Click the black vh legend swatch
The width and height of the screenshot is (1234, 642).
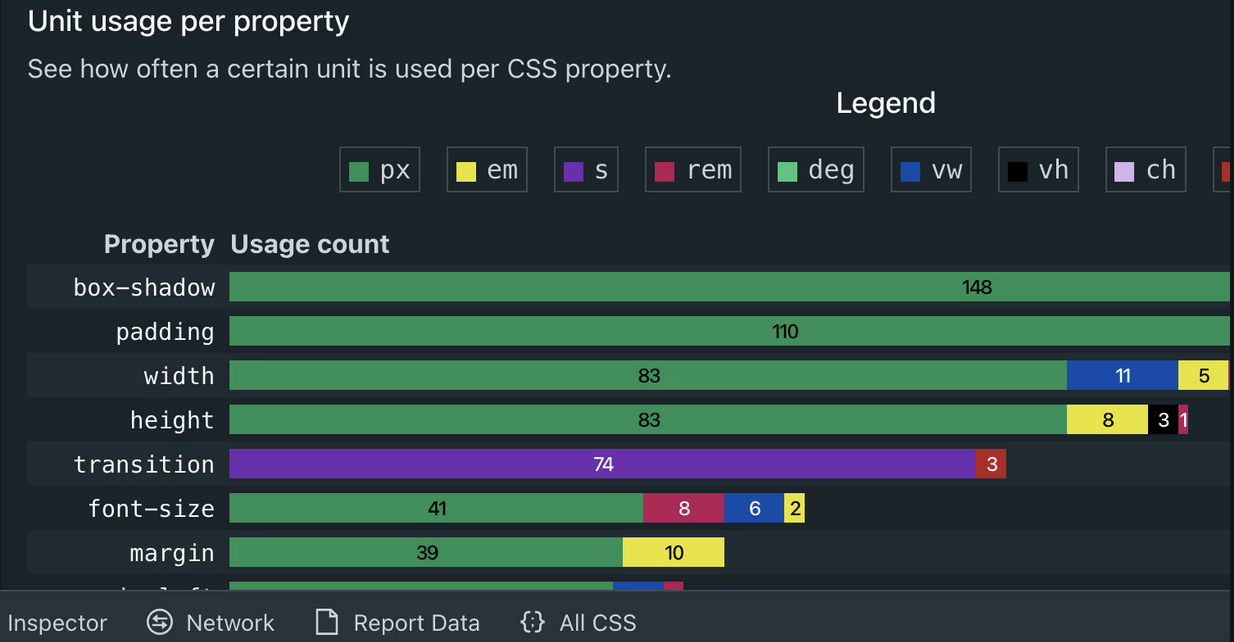pos(1018,171)
